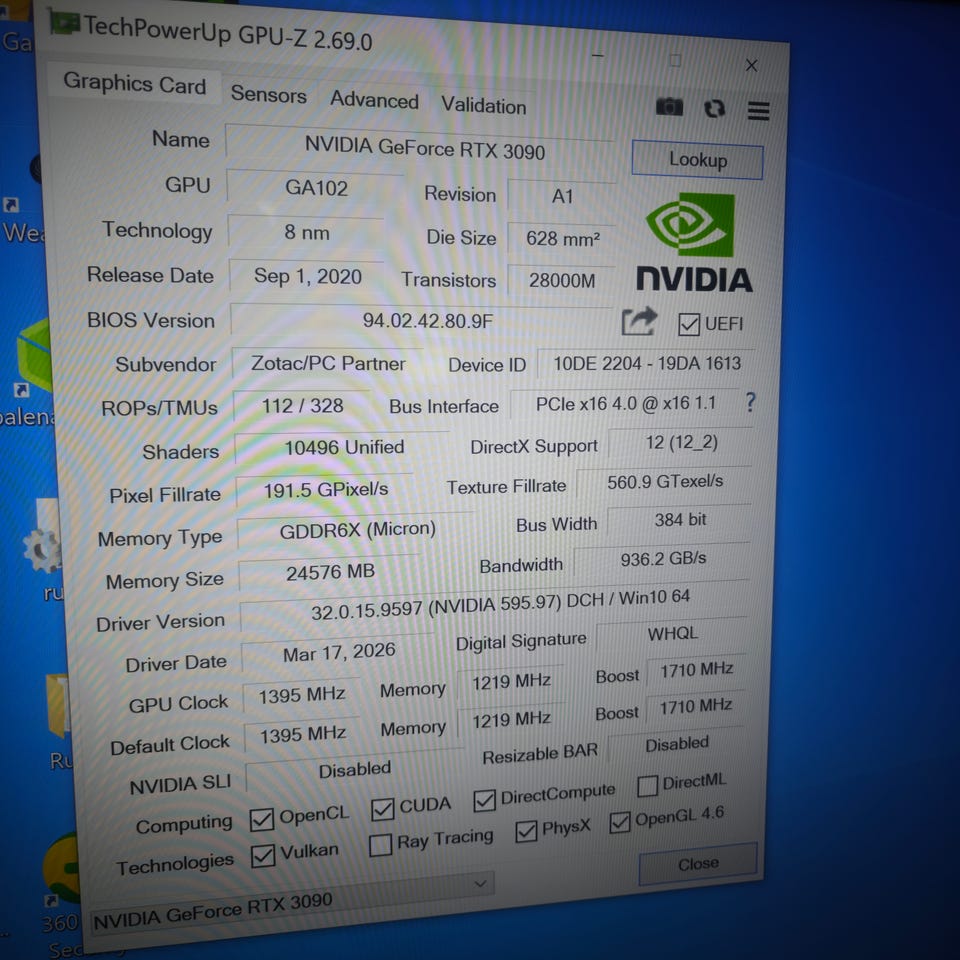Click the GPU Clock row Boost 1710 MHz

click(696, 670)
